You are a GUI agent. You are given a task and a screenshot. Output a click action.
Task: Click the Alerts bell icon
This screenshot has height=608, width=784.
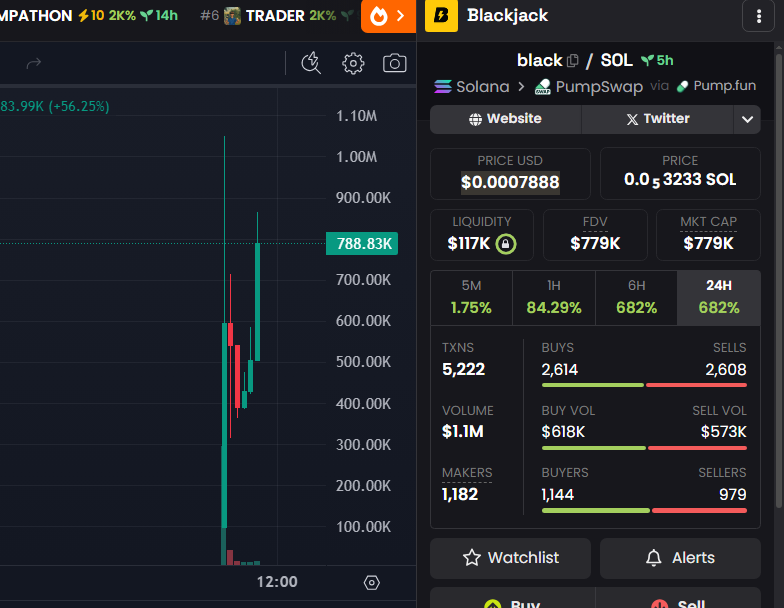(654, 558)
